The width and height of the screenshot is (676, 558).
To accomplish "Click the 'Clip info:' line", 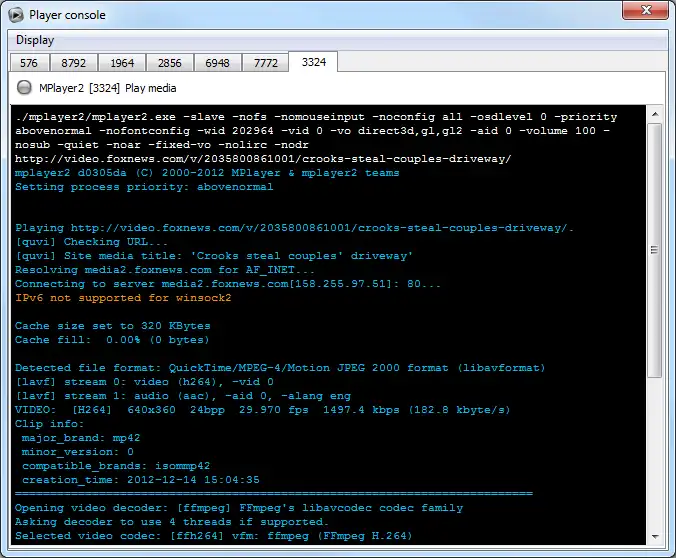I will coord(50,424).
